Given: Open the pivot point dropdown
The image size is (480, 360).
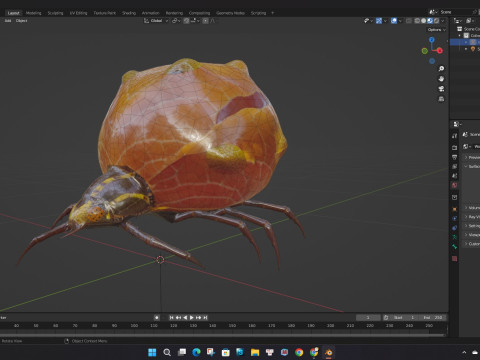Looking at the screenshot, I should [x=176, y=21].
